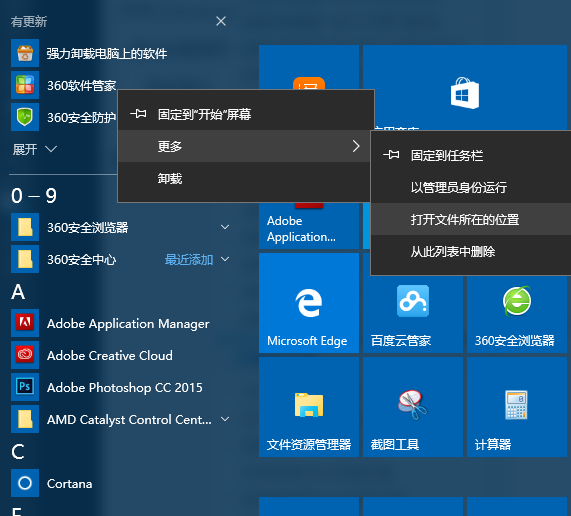
Task: Click the 最近添加 label
Action: tap(189, 260)
